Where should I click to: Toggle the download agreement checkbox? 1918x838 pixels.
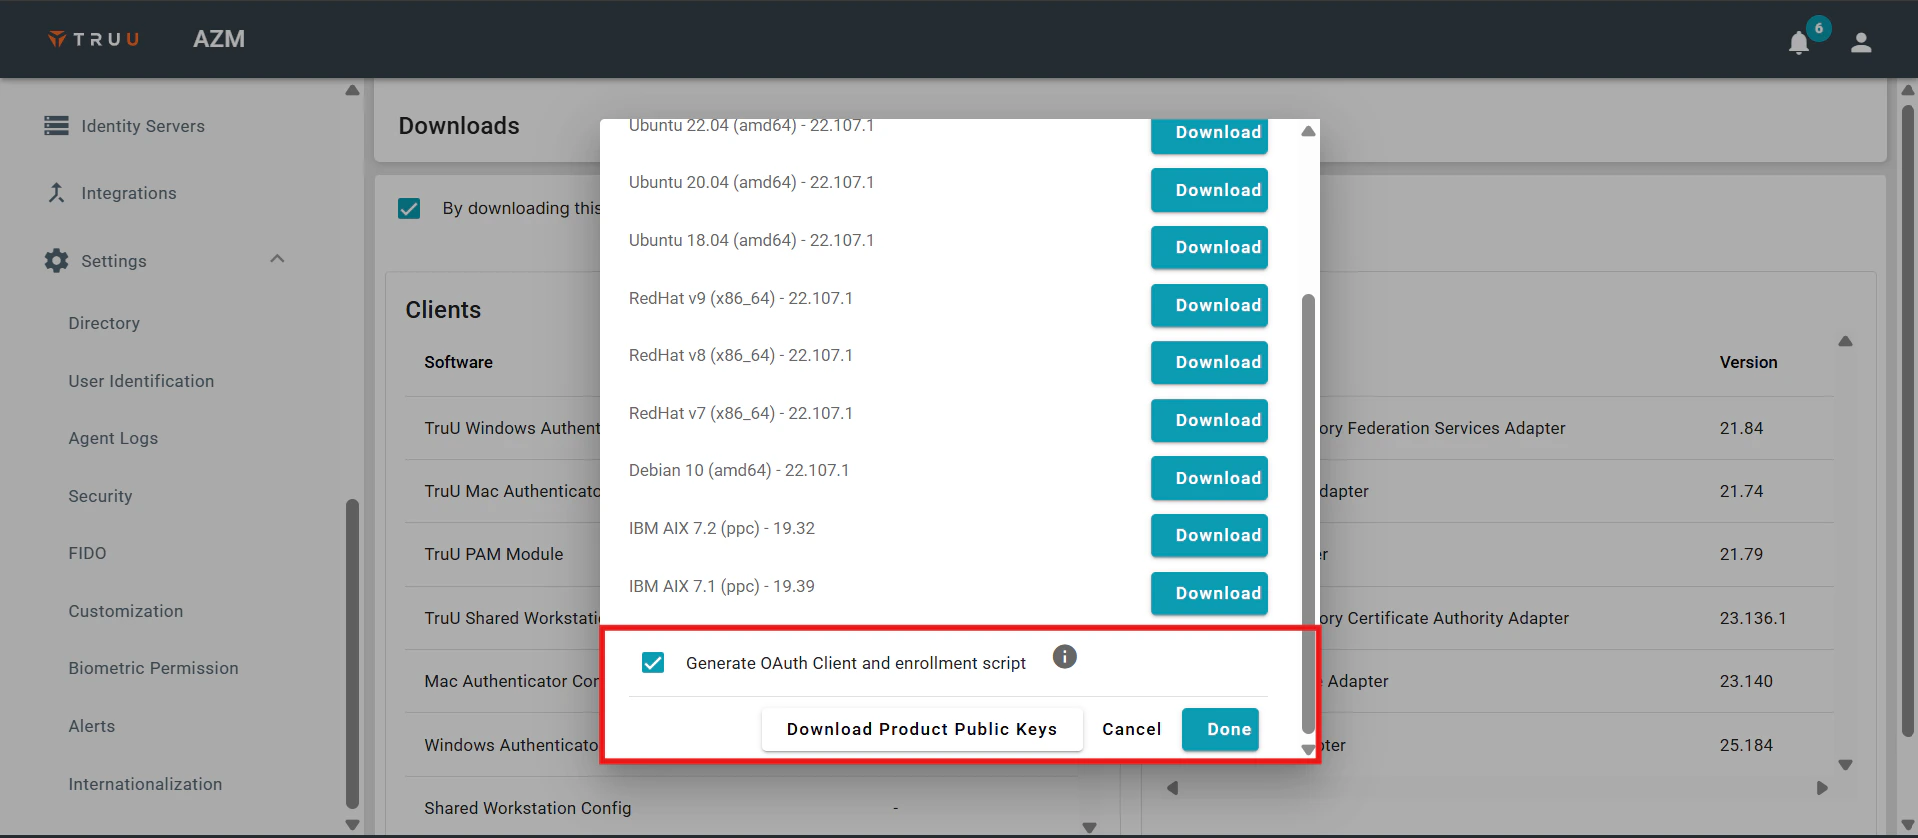pyautogui.click(x=409, y=208)
